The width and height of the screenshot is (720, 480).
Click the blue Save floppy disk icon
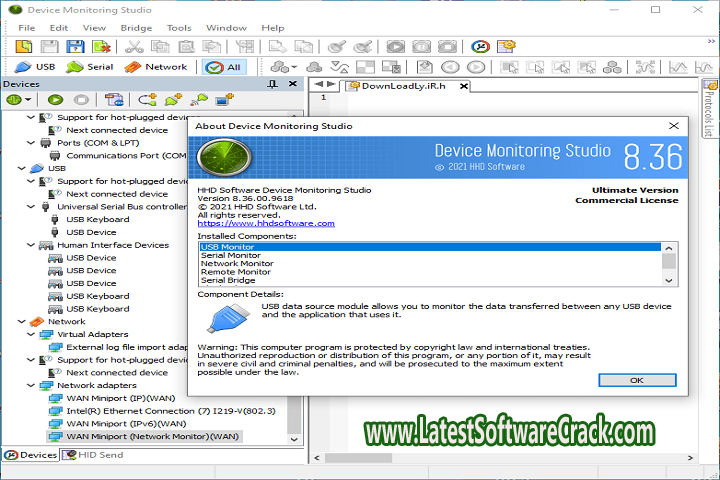tap(74, 46)
